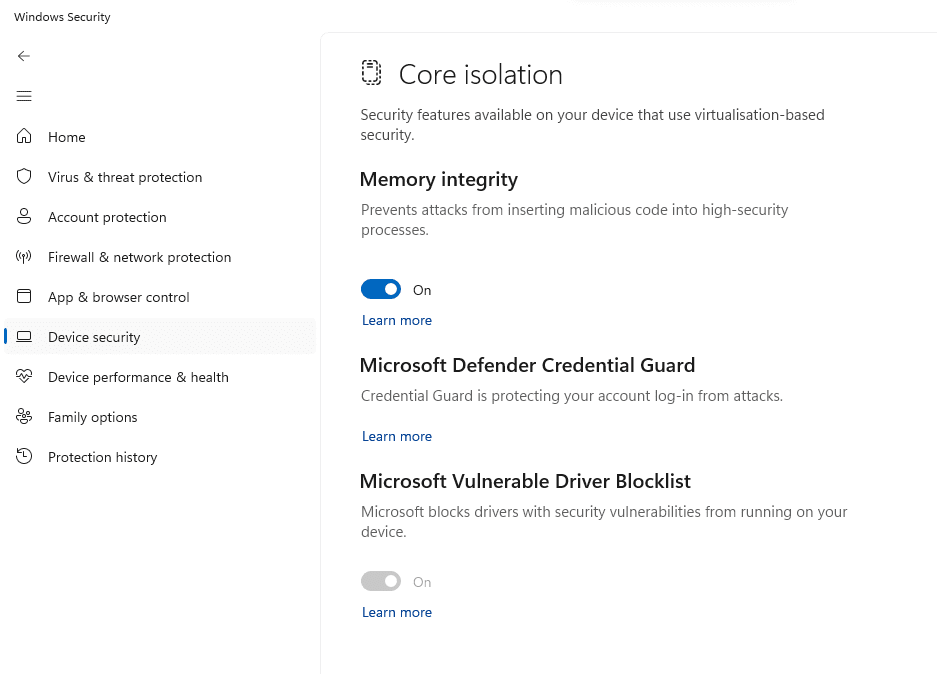Click the back arrow icon
This screenshot has width=937, height=674.
coord(24,56)
